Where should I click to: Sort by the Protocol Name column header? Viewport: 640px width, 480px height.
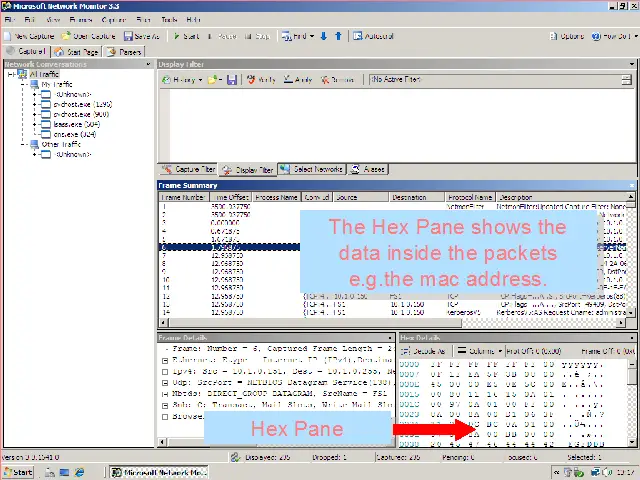click(470, 197)
